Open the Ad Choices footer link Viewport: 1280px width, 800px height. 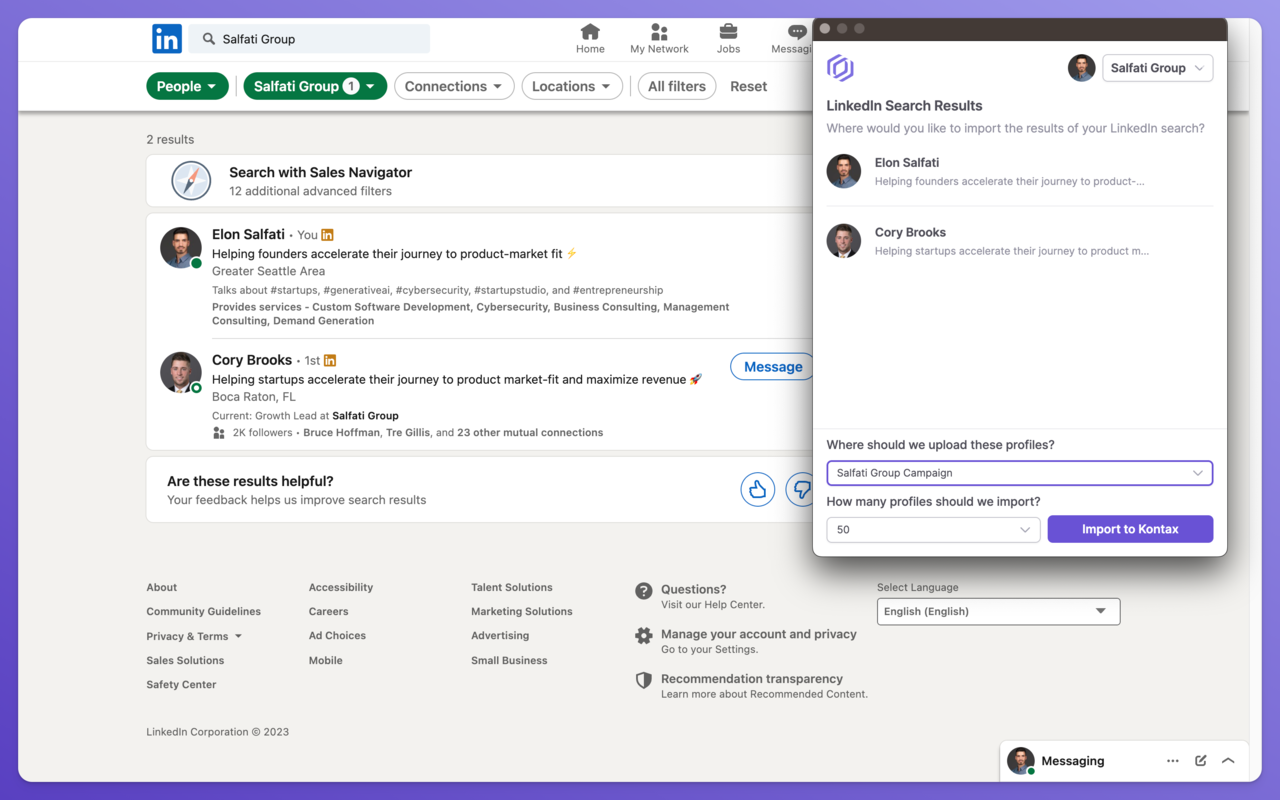point(337,635)
